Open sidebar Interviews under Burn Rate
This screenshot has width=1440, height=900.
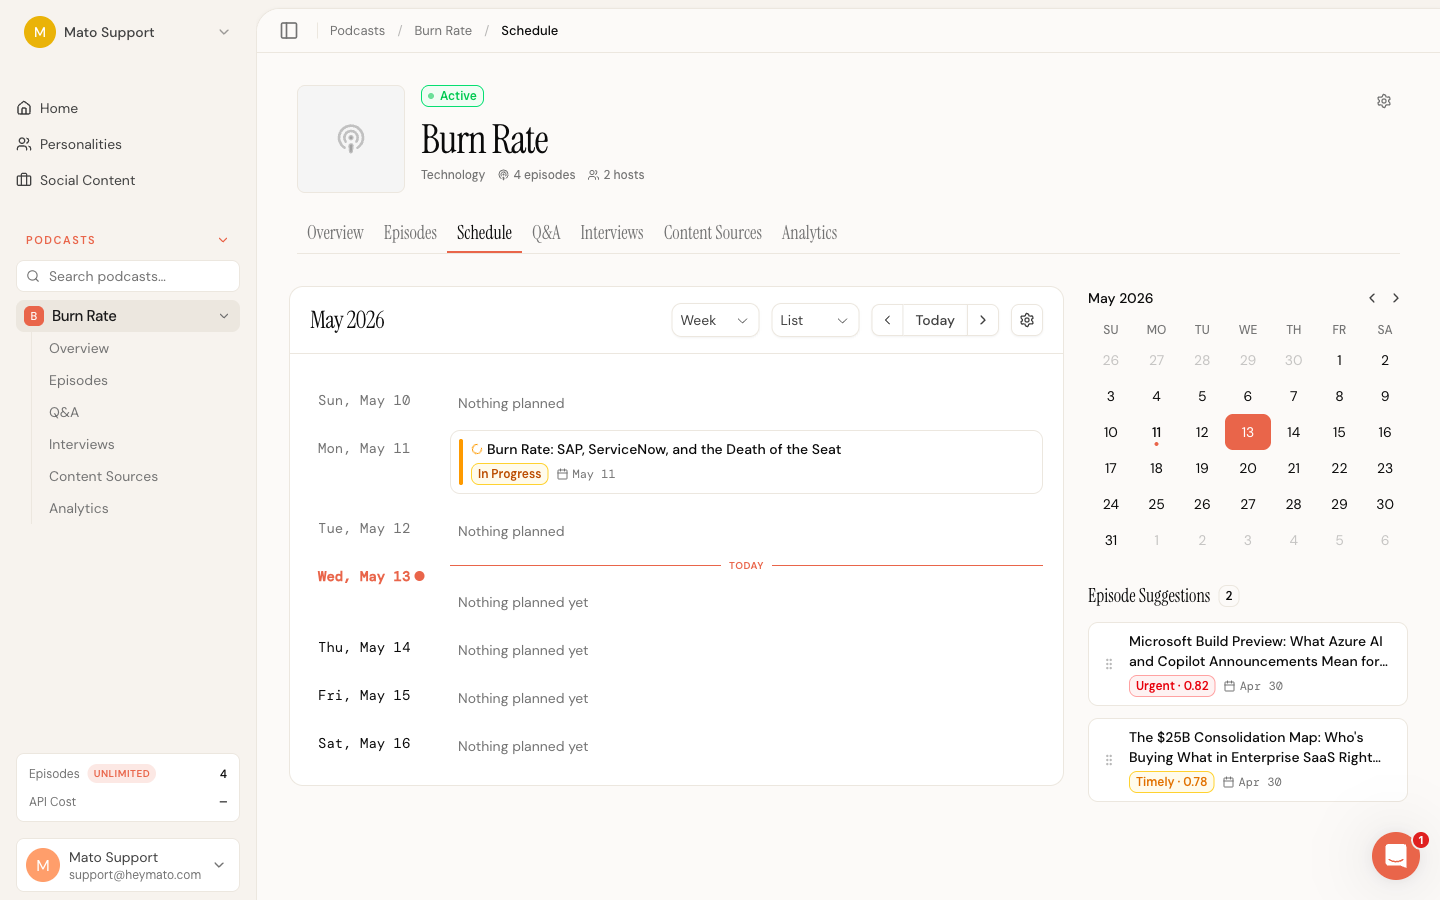[x=82, y=444]
